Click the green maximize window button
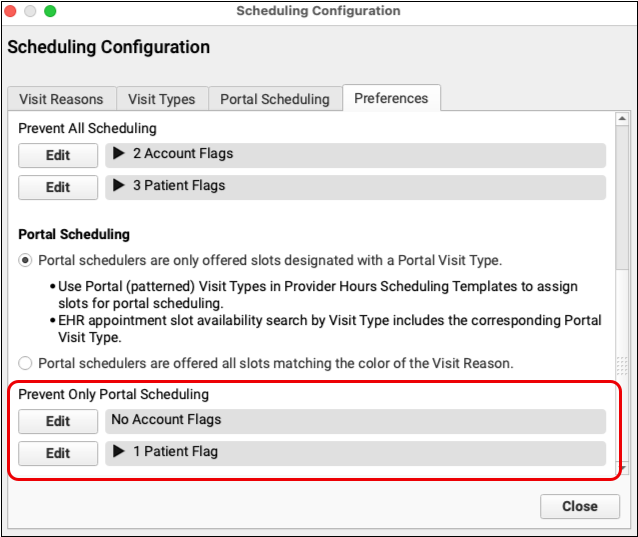 click(50, 11)
